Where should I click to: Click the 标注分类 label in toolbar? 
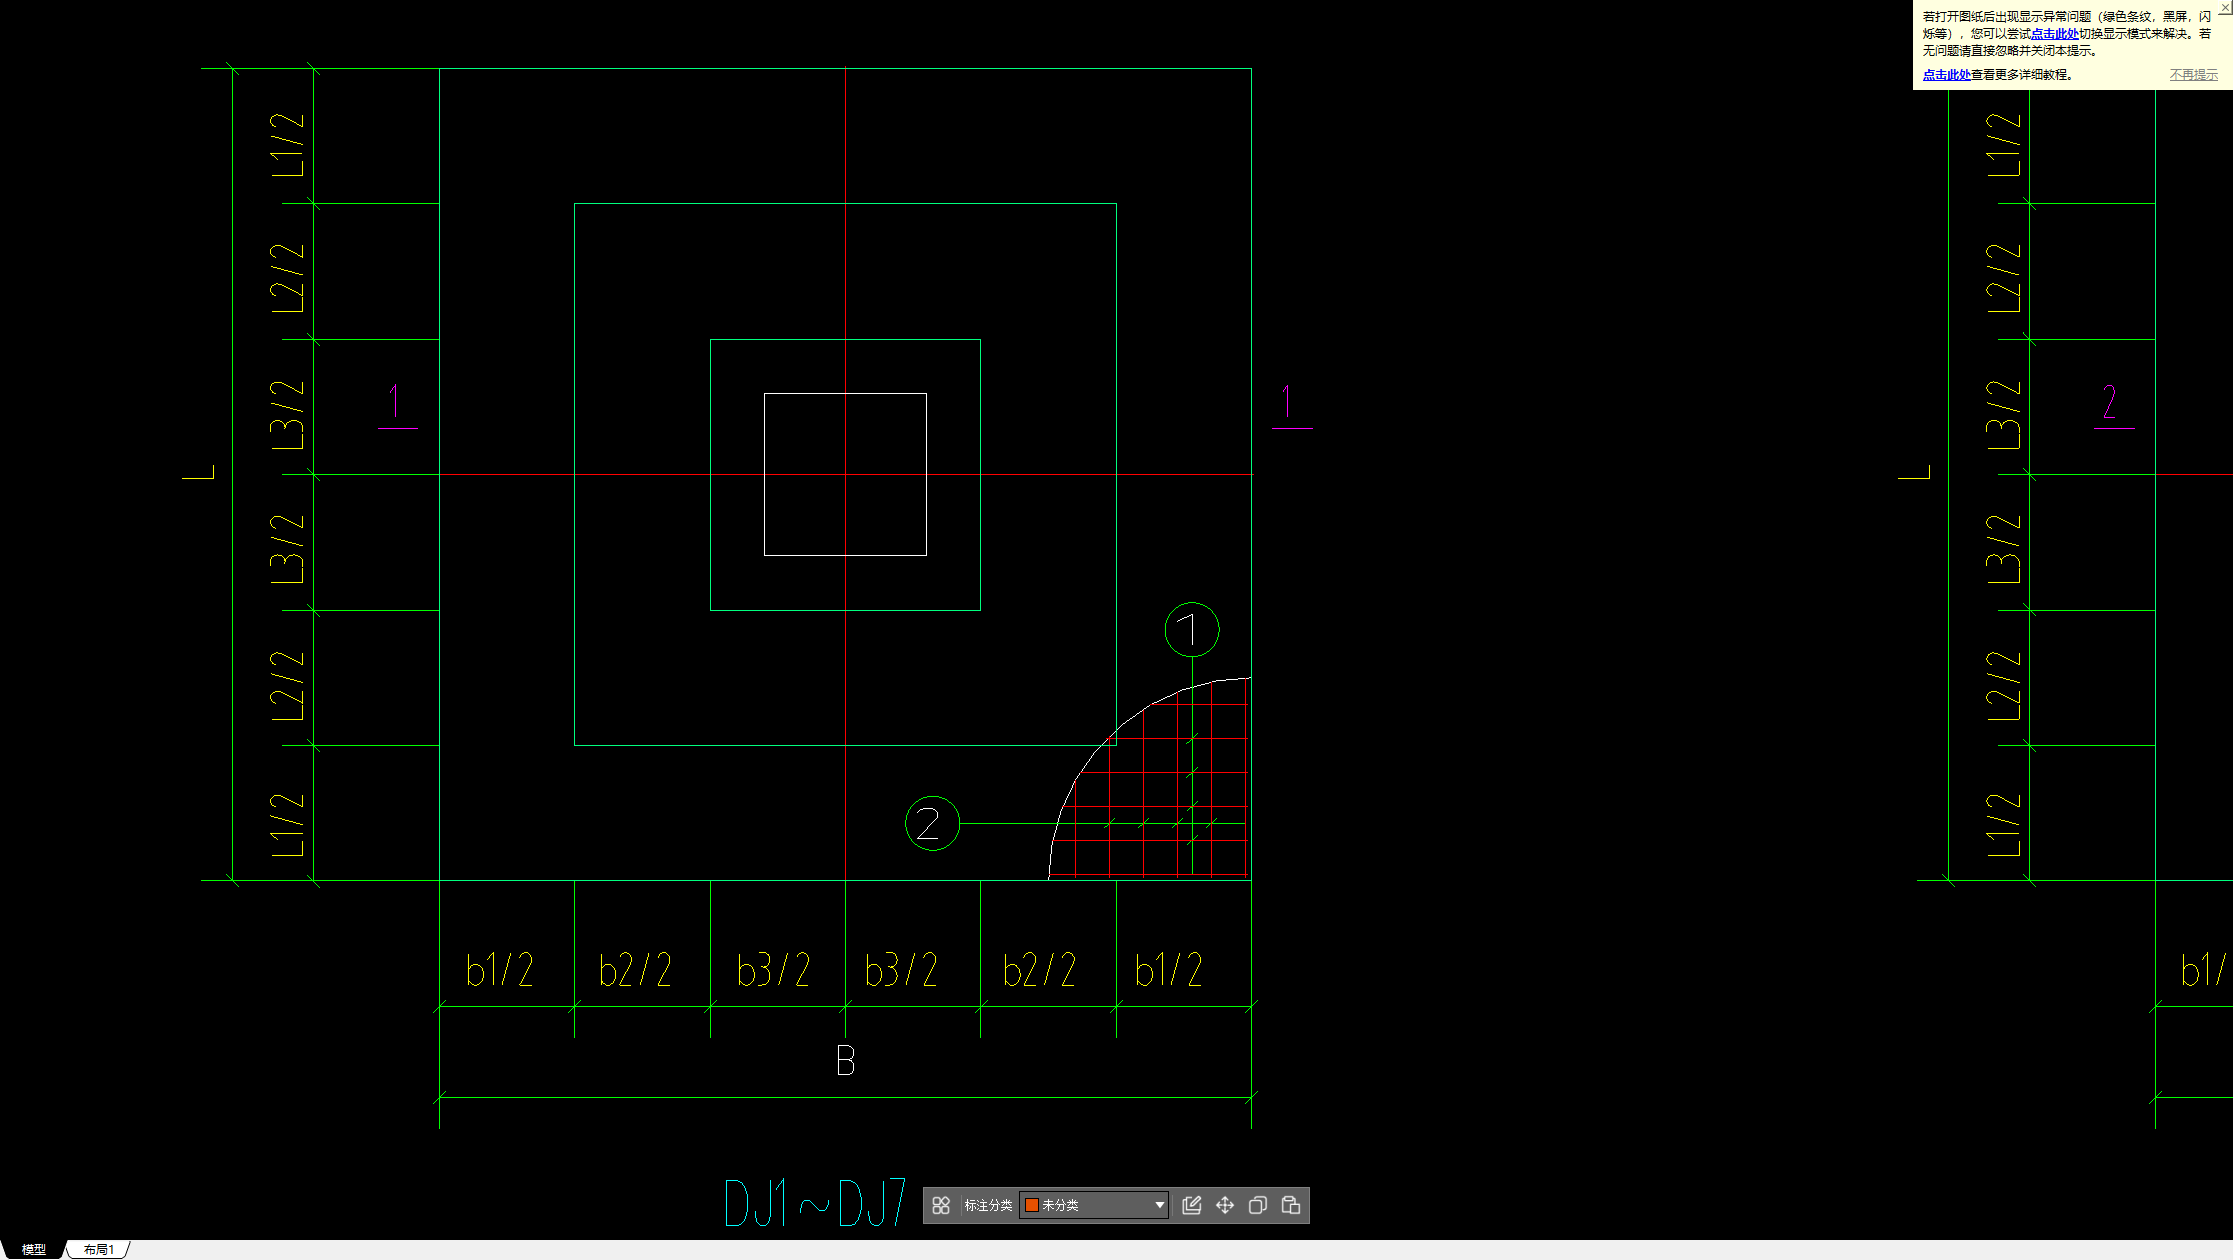(988, 1205)
